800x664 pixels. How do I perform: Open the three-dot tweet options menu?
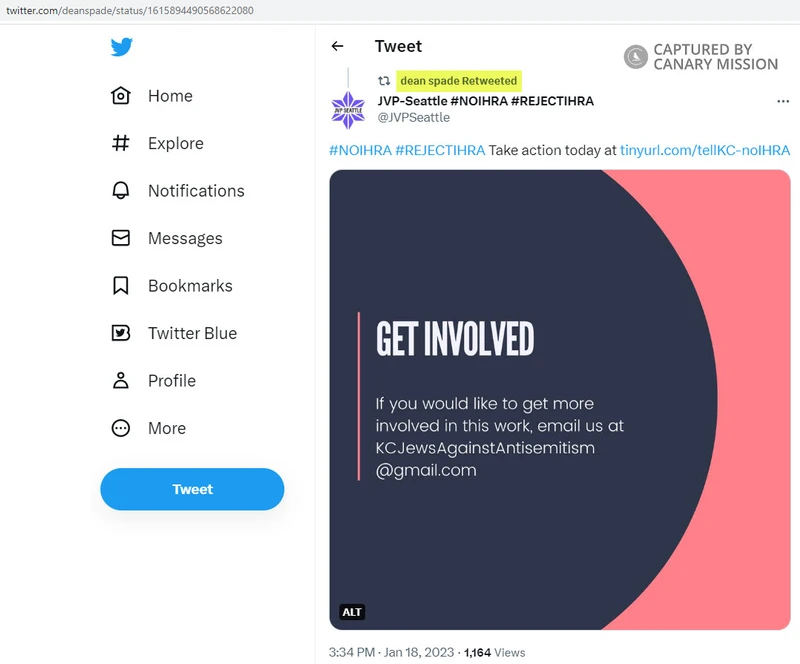[x=783, y=101]
